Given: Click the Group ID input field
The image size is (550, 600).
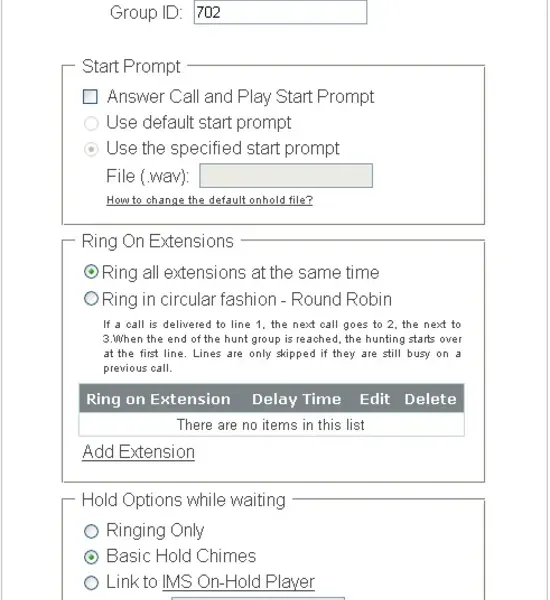Looking at the screenshot, I should [280, 12].
